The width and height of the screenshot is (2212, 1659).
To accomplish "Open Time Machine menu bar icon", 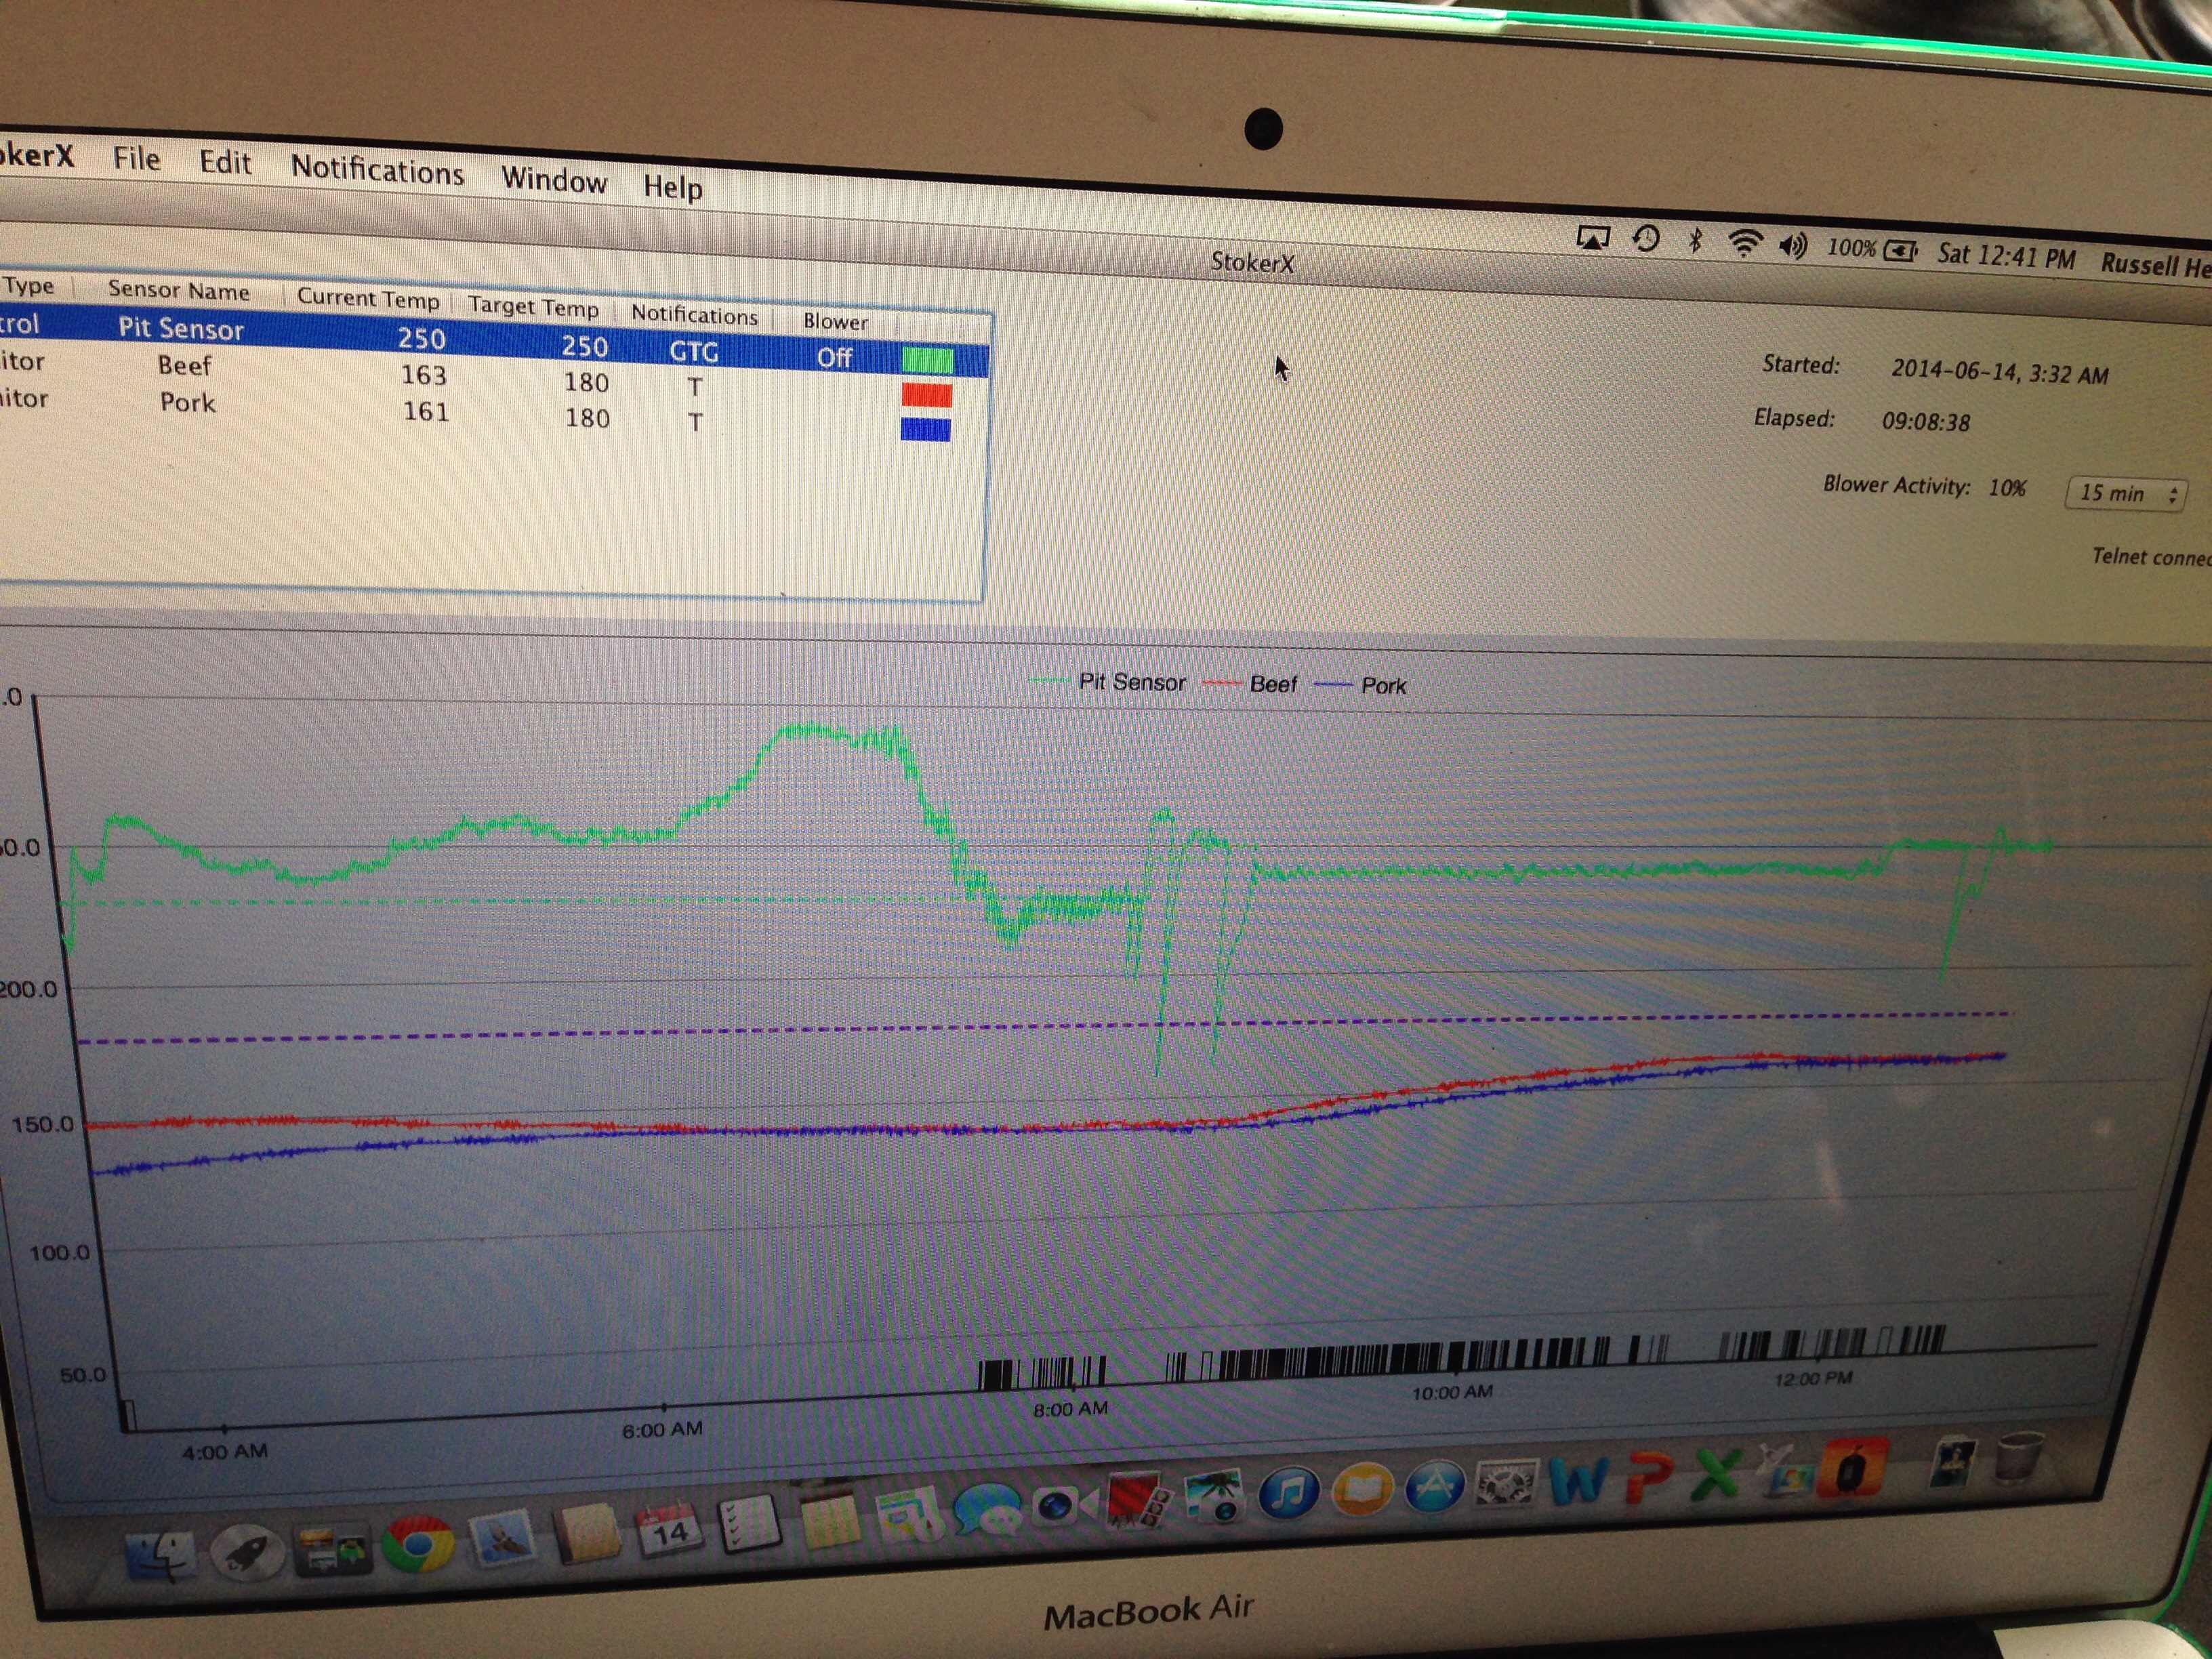I will click(1646, 239).
